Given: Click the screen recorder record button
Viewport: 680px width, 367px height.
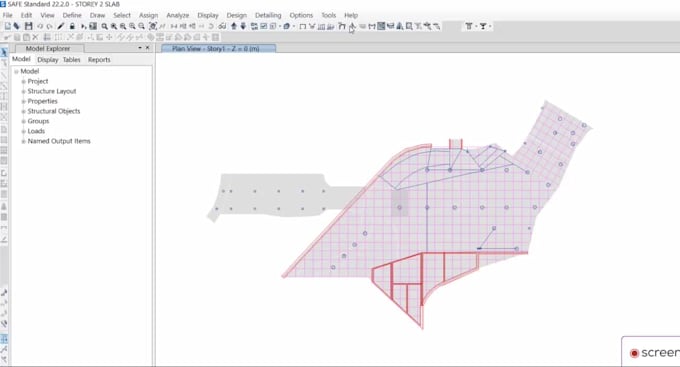Looking at the screenshot, I should [x=634, y=353].
